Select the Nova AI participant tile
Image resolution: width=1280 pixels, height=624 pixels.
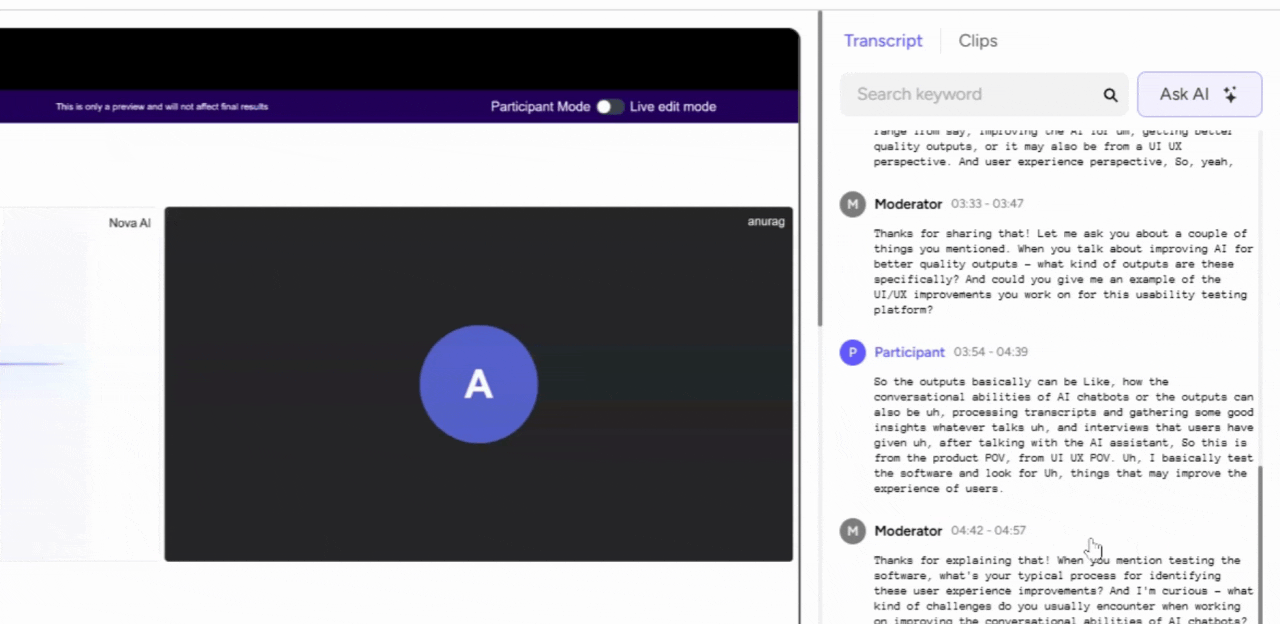[x=78, y=384]
